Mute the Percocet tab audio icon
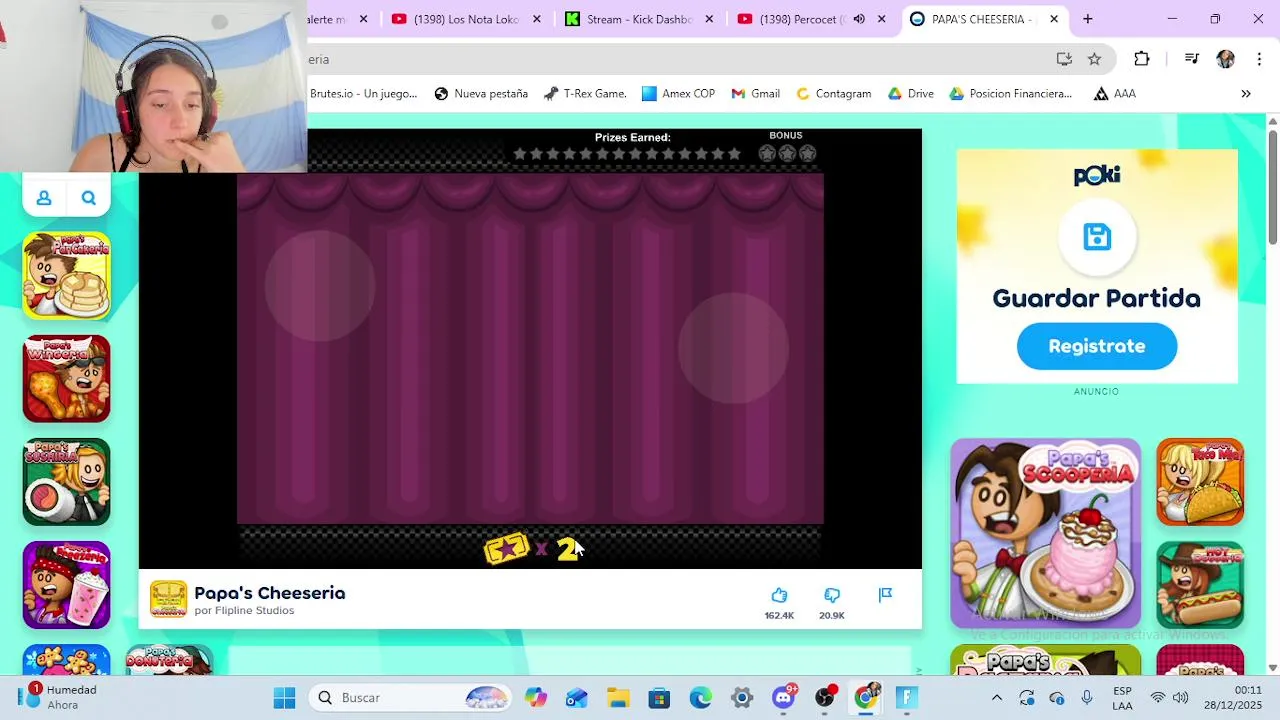Image resolution: width=1280 pixels, height=720 pixels. click(859, 19)
